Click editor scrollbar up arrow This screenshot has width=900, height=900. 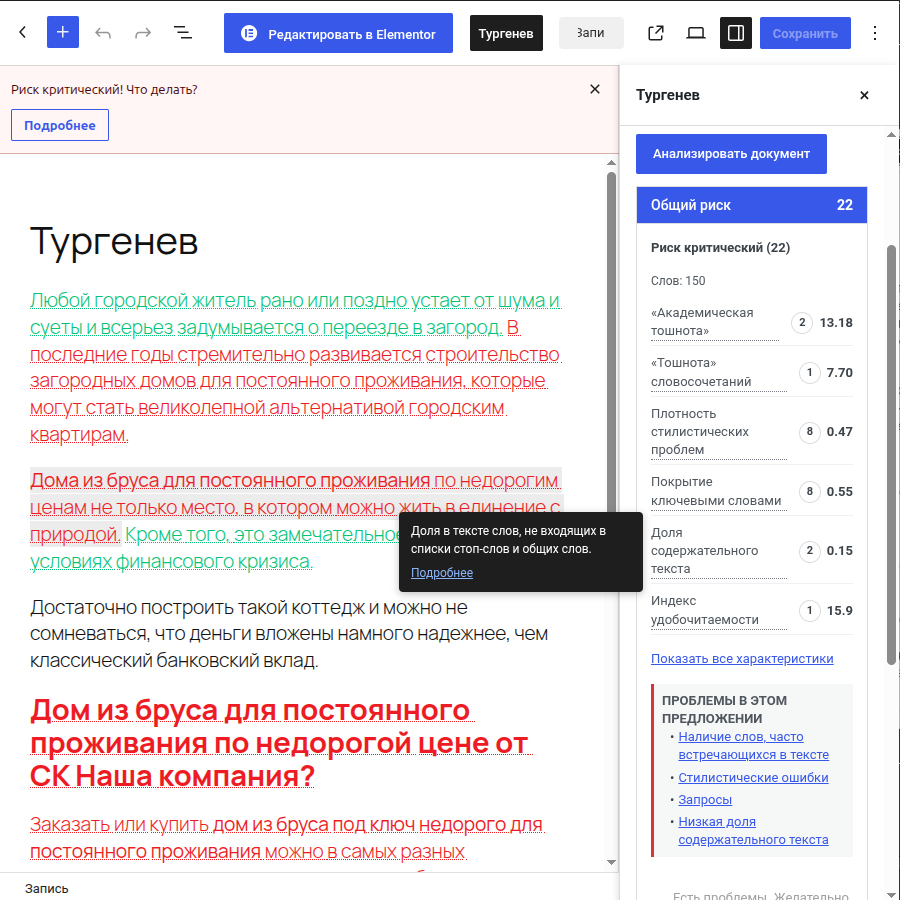[611, 163]
